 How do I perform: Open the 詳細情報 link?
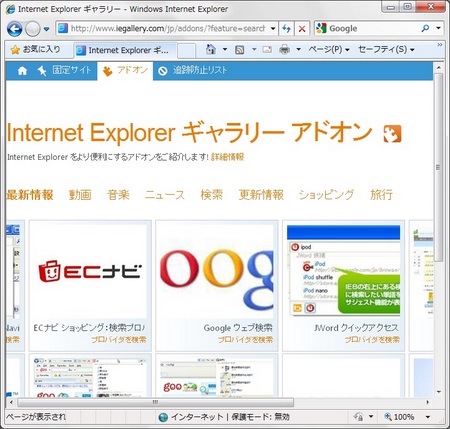[x=227, y=157]
